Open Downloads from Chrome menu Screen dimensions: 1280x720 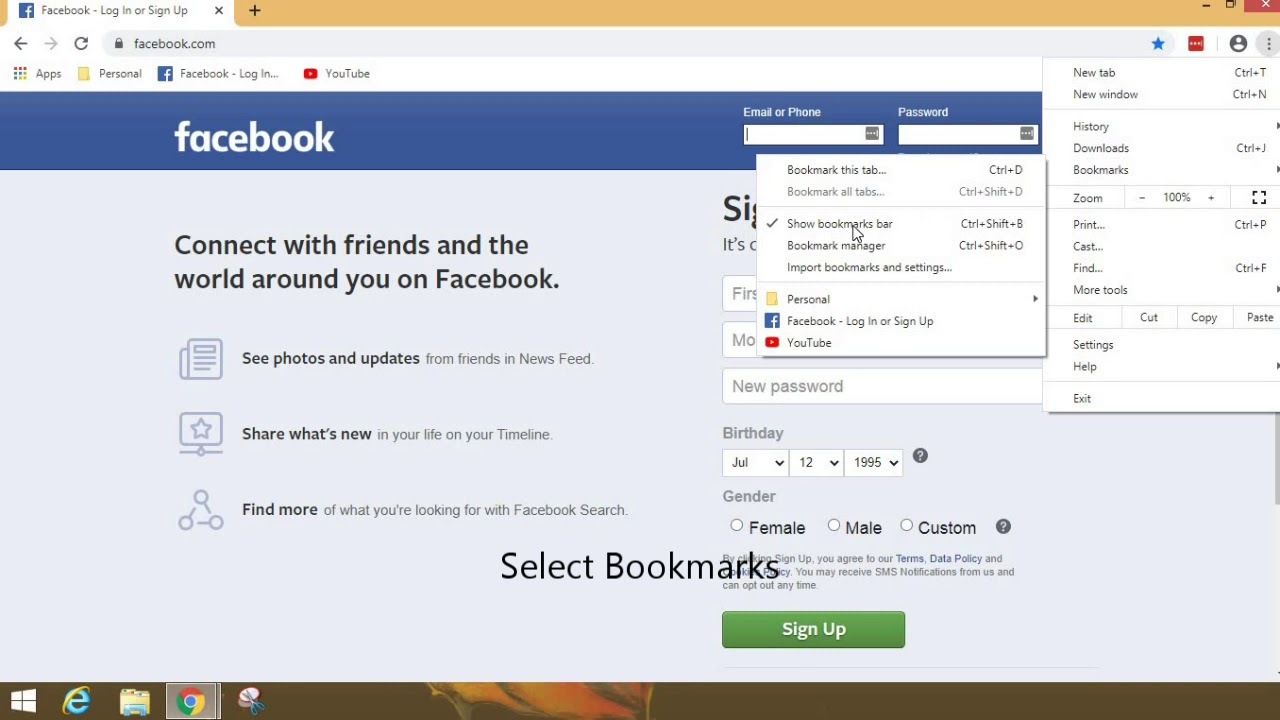pyautogui.click(x=1162, y=149)
